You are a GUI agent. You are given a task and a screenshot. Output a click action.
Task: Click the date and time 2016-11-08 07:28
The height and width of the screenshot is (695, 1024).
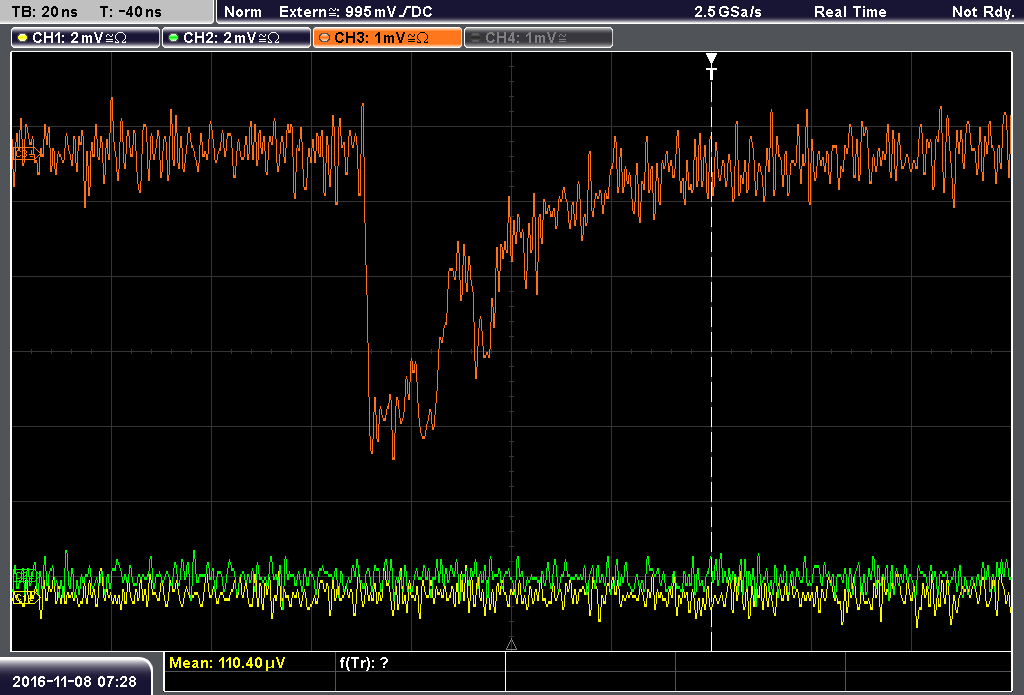(74, 681)
